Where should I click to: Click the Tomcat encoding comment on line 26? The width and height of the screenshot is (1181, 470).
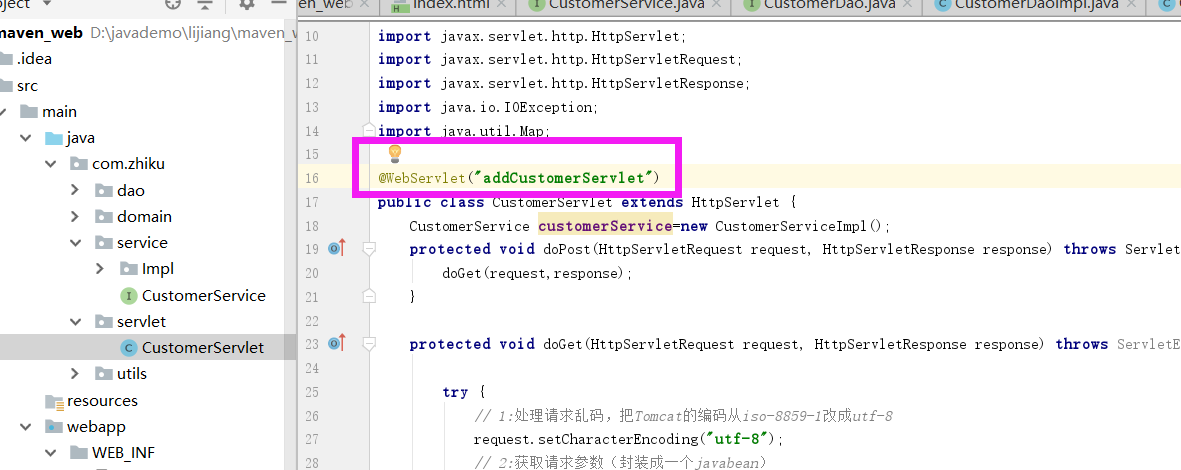pos(683,416)
